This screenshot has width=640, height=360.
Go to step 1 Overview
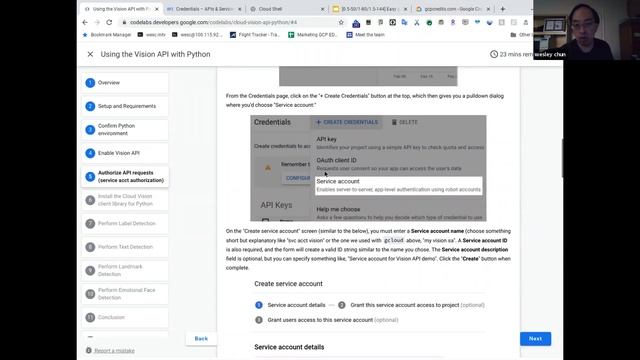pyautogui.click(x=125, y=83)
